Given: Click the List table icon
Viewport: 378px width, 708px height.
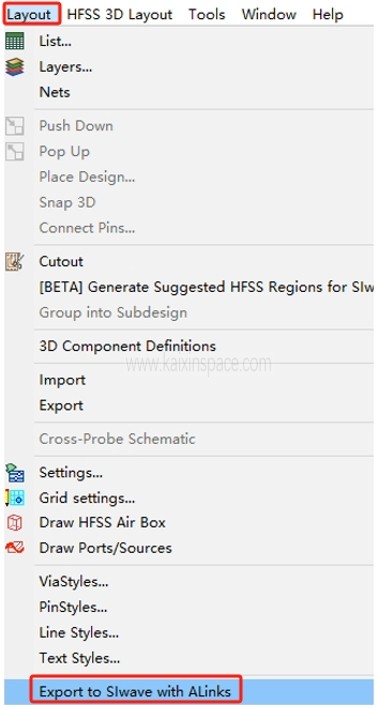Looking at the screenshot, I should pos(14,42).
